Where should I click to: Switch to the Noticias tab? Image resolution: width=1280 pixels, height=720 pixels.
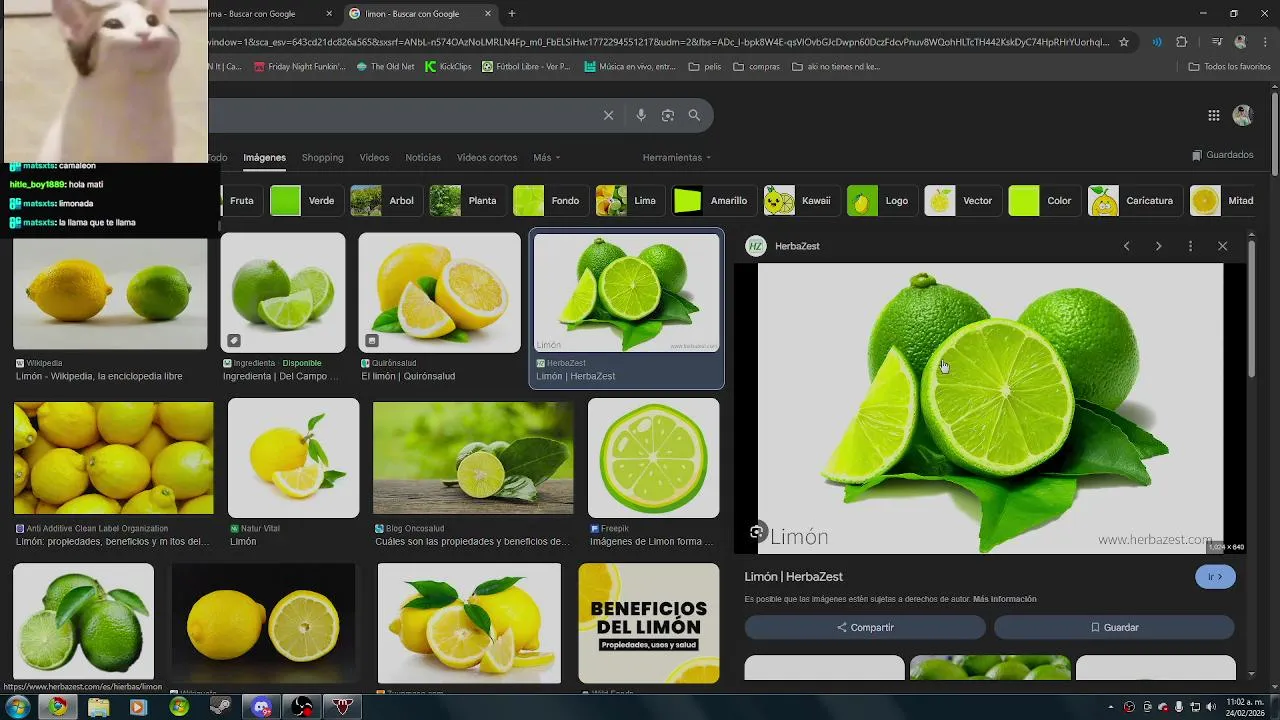423,158
